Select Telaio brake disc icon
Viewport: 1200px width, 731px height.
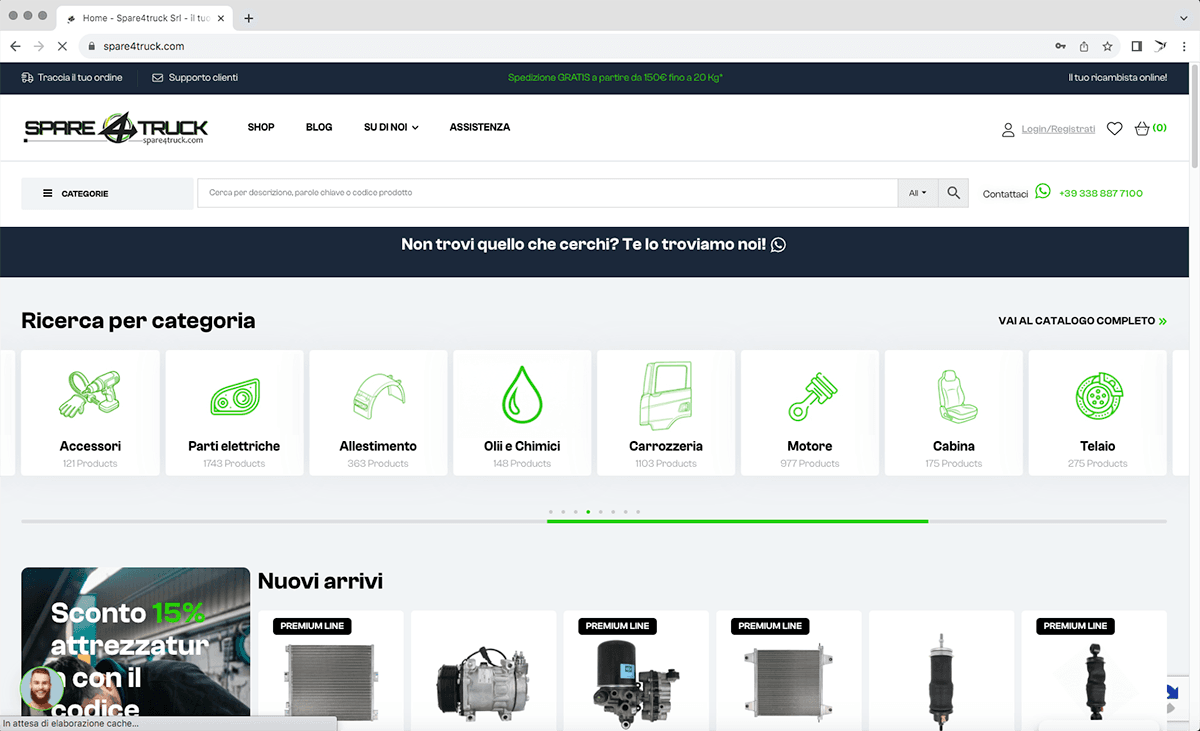(1100, 396)
